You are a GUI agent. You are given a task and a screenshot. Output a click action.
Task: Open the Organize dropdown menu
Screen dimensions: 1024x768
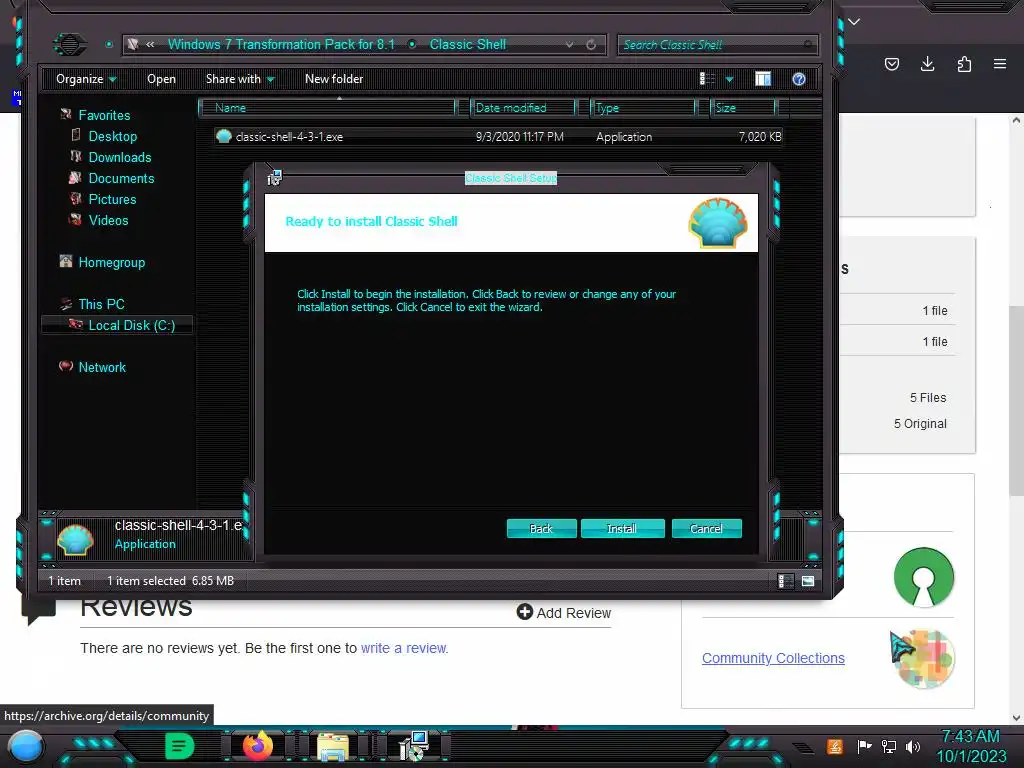tap(86, 79)
